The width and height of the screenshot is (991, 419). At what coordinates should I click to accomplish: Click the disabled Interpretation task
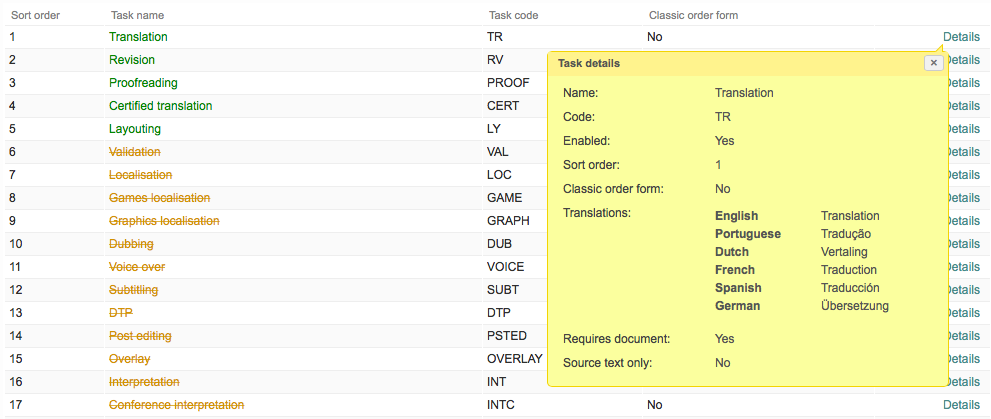click(x=144, y=382)
